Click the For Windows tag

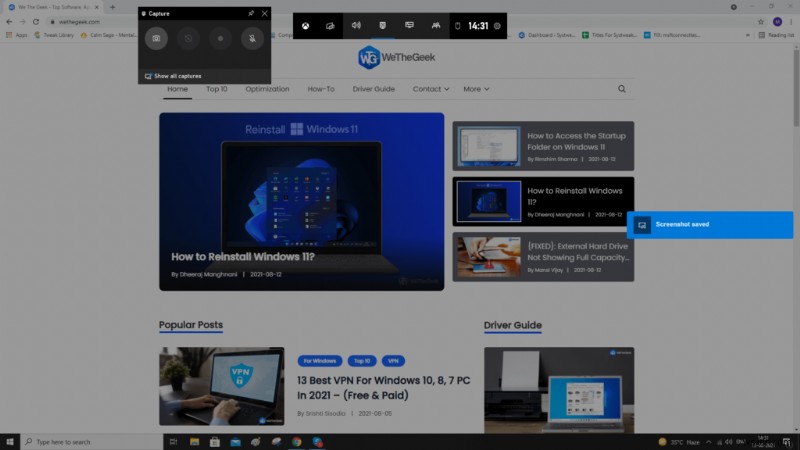point(320,361)
